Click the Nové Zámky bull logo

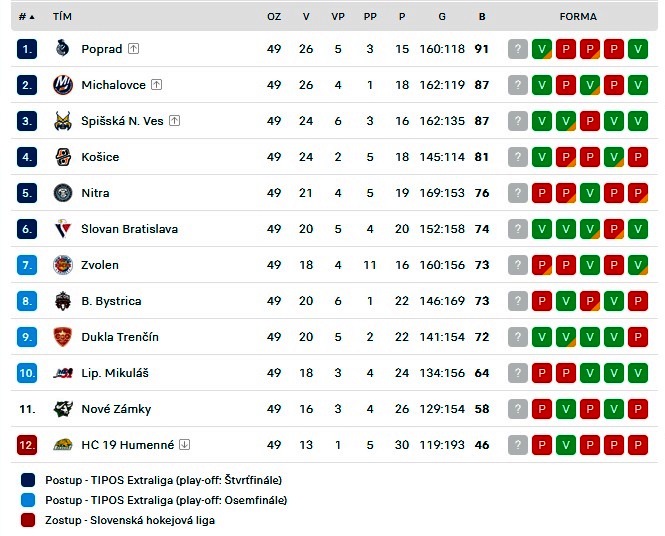click(x=63, y=409)
